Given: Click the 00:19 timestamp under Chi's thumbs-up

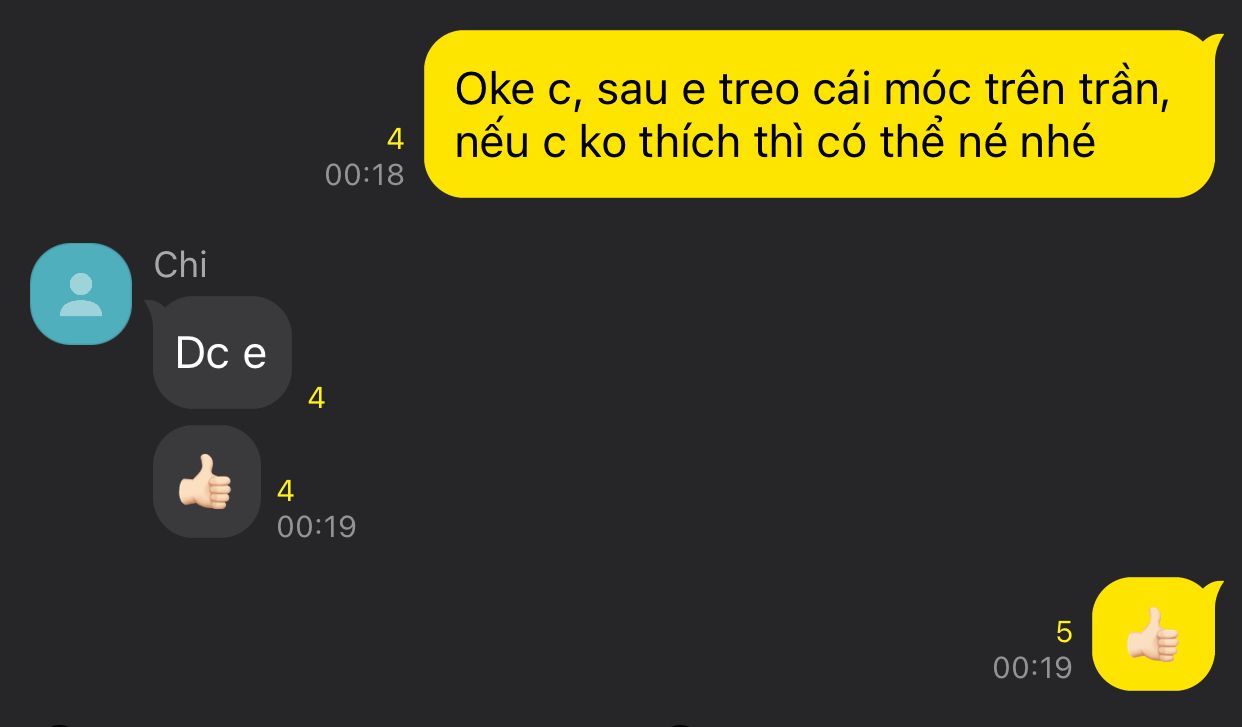Looking at the screenshot, I should [x=317, y=527].
